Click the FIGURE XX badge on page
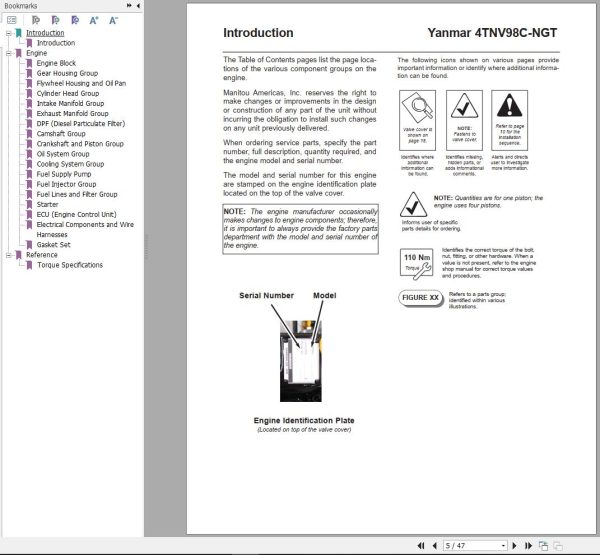This screenshot has width=600, height=555. [420, 298]
